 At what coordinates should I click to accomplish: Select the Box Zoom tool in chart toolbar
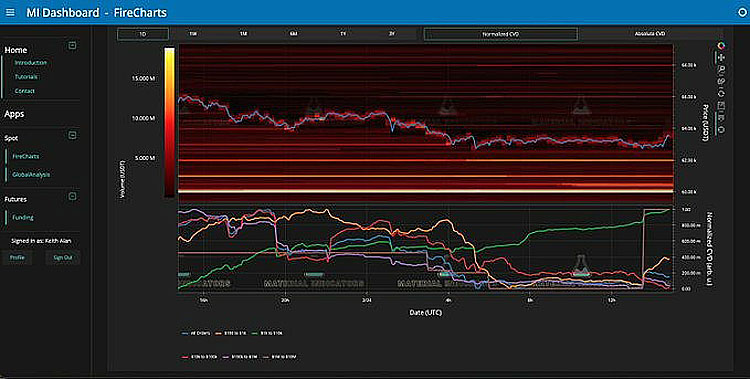[x=721, y=69]
